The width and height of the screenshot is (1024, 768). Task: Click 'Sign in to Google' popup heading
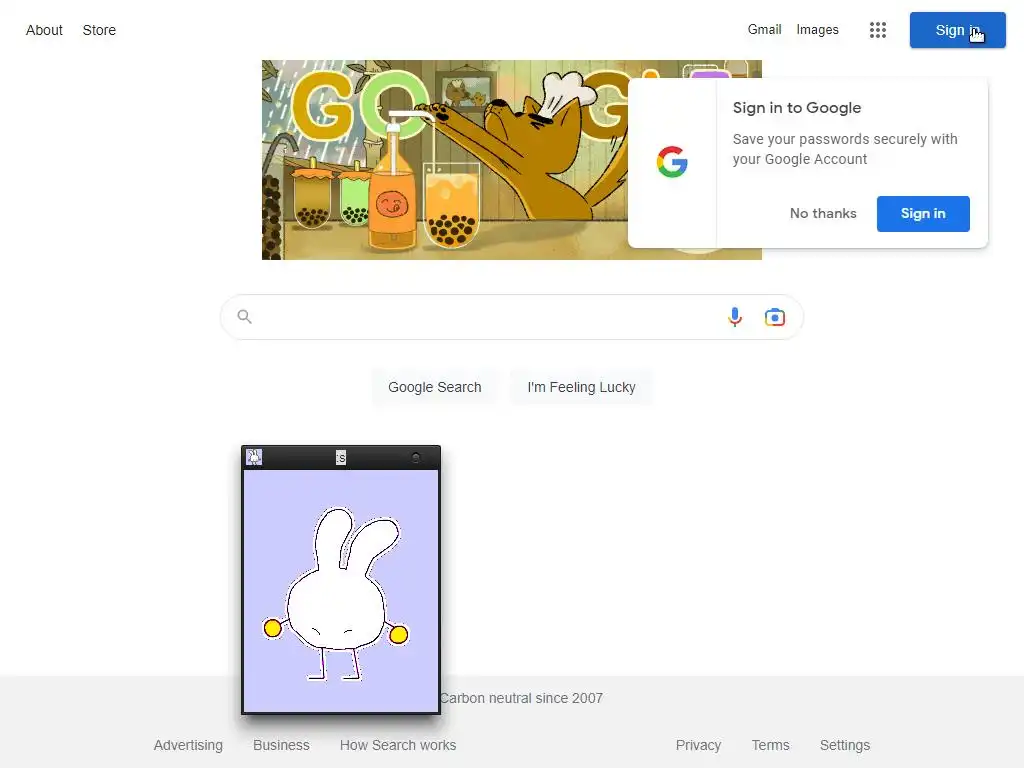797,108
